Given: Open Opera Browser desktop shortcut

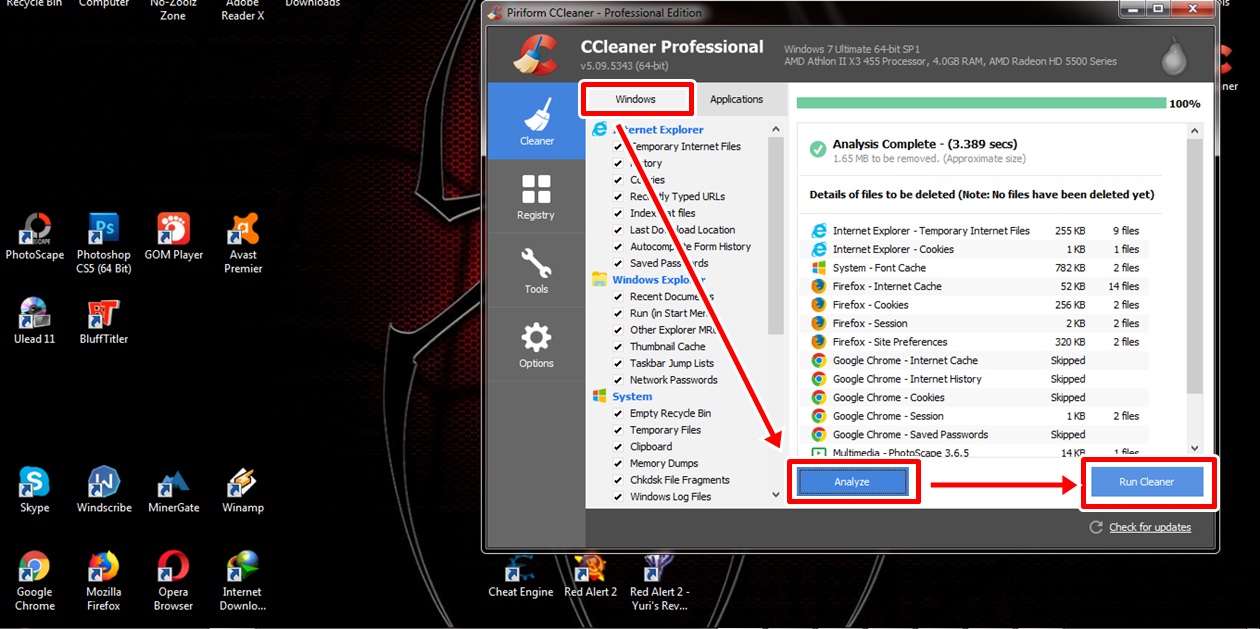Looking at the screenshot, I should [173, 580].
